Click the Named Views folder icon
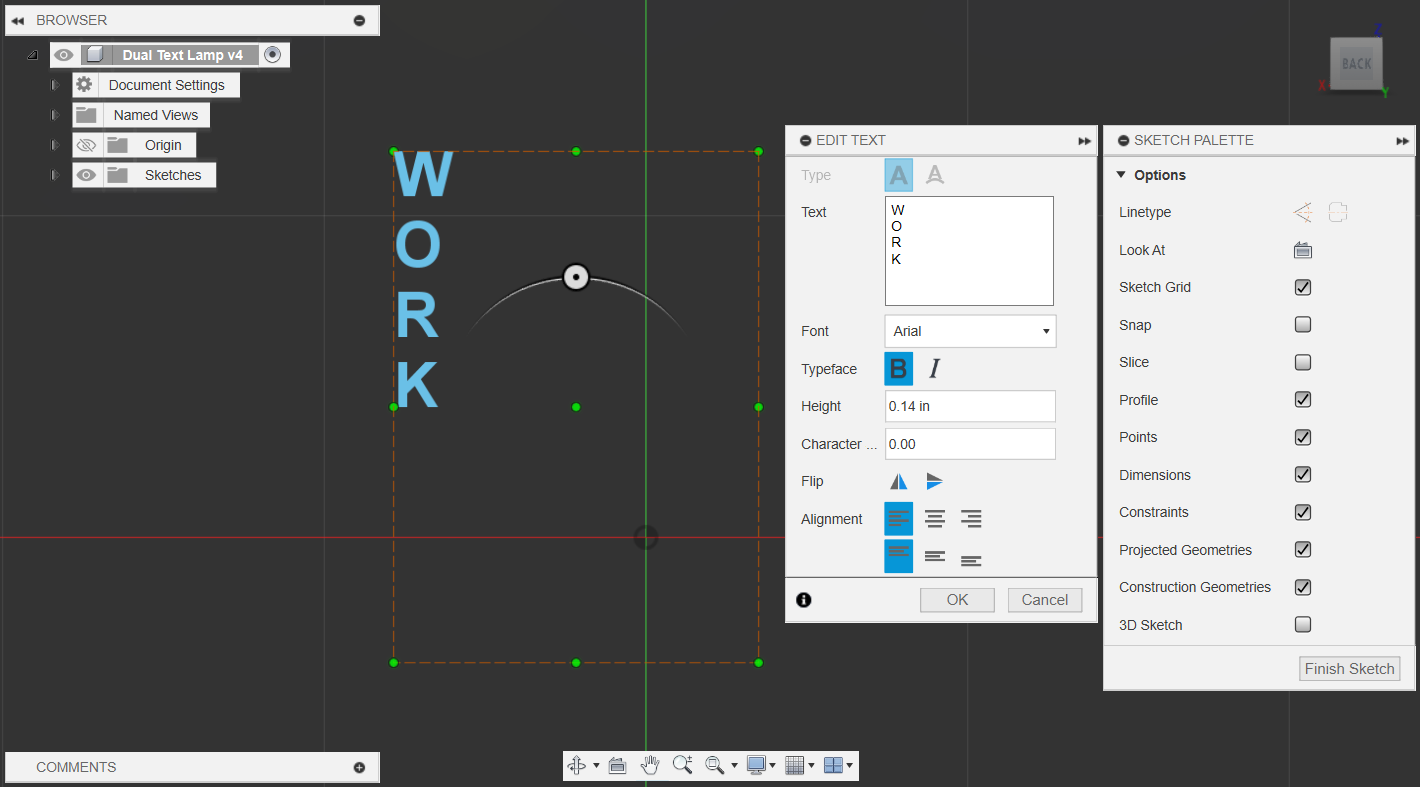 pyautogui.click(x=86, y=115)
